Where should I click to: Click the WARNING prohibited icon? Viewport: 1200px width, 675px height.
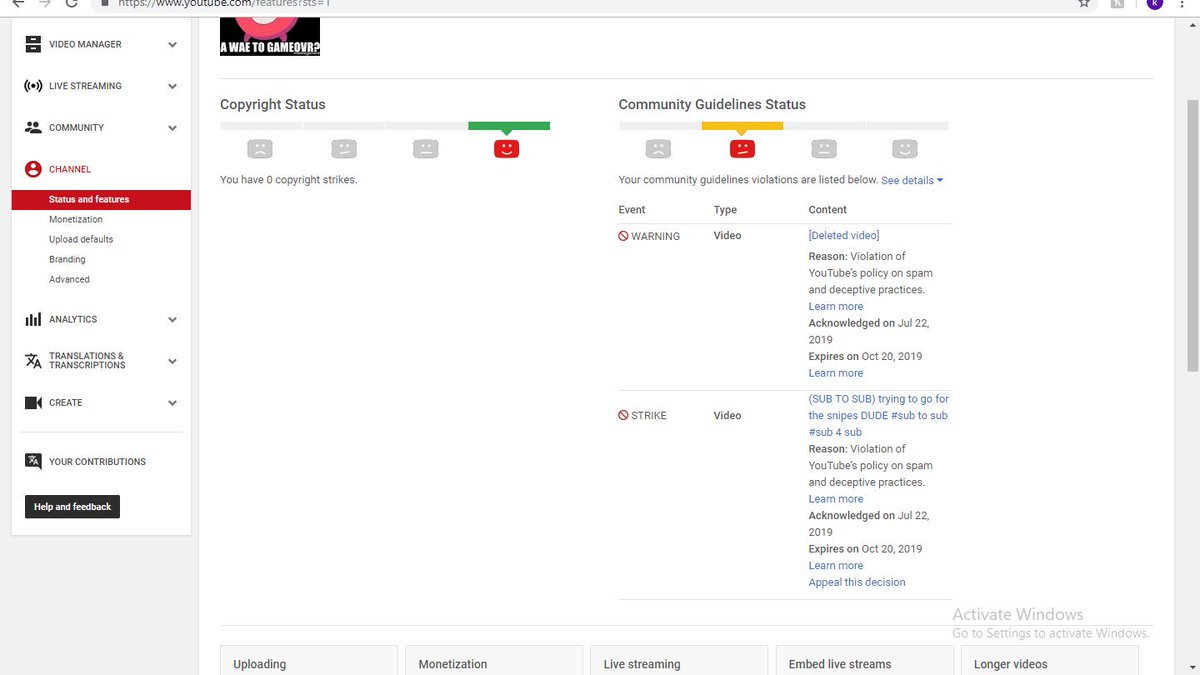pos(623,237)
